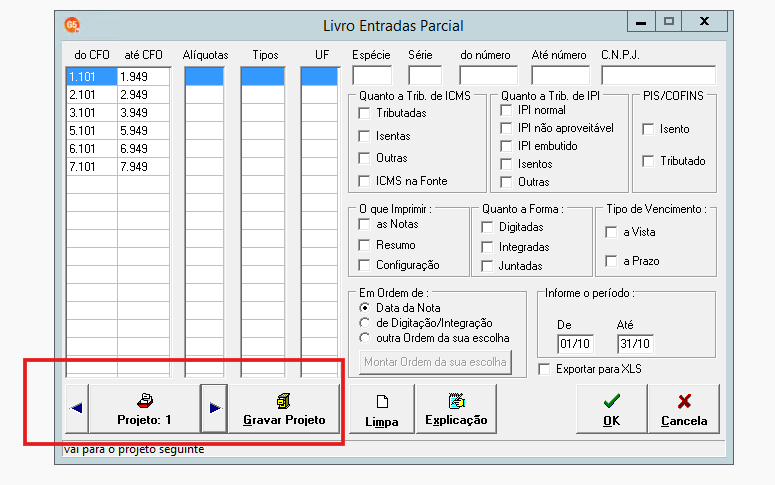Select the 6.949 até CFO cell
The height and width of the screenshot is (485, 775).
point(143,148)
